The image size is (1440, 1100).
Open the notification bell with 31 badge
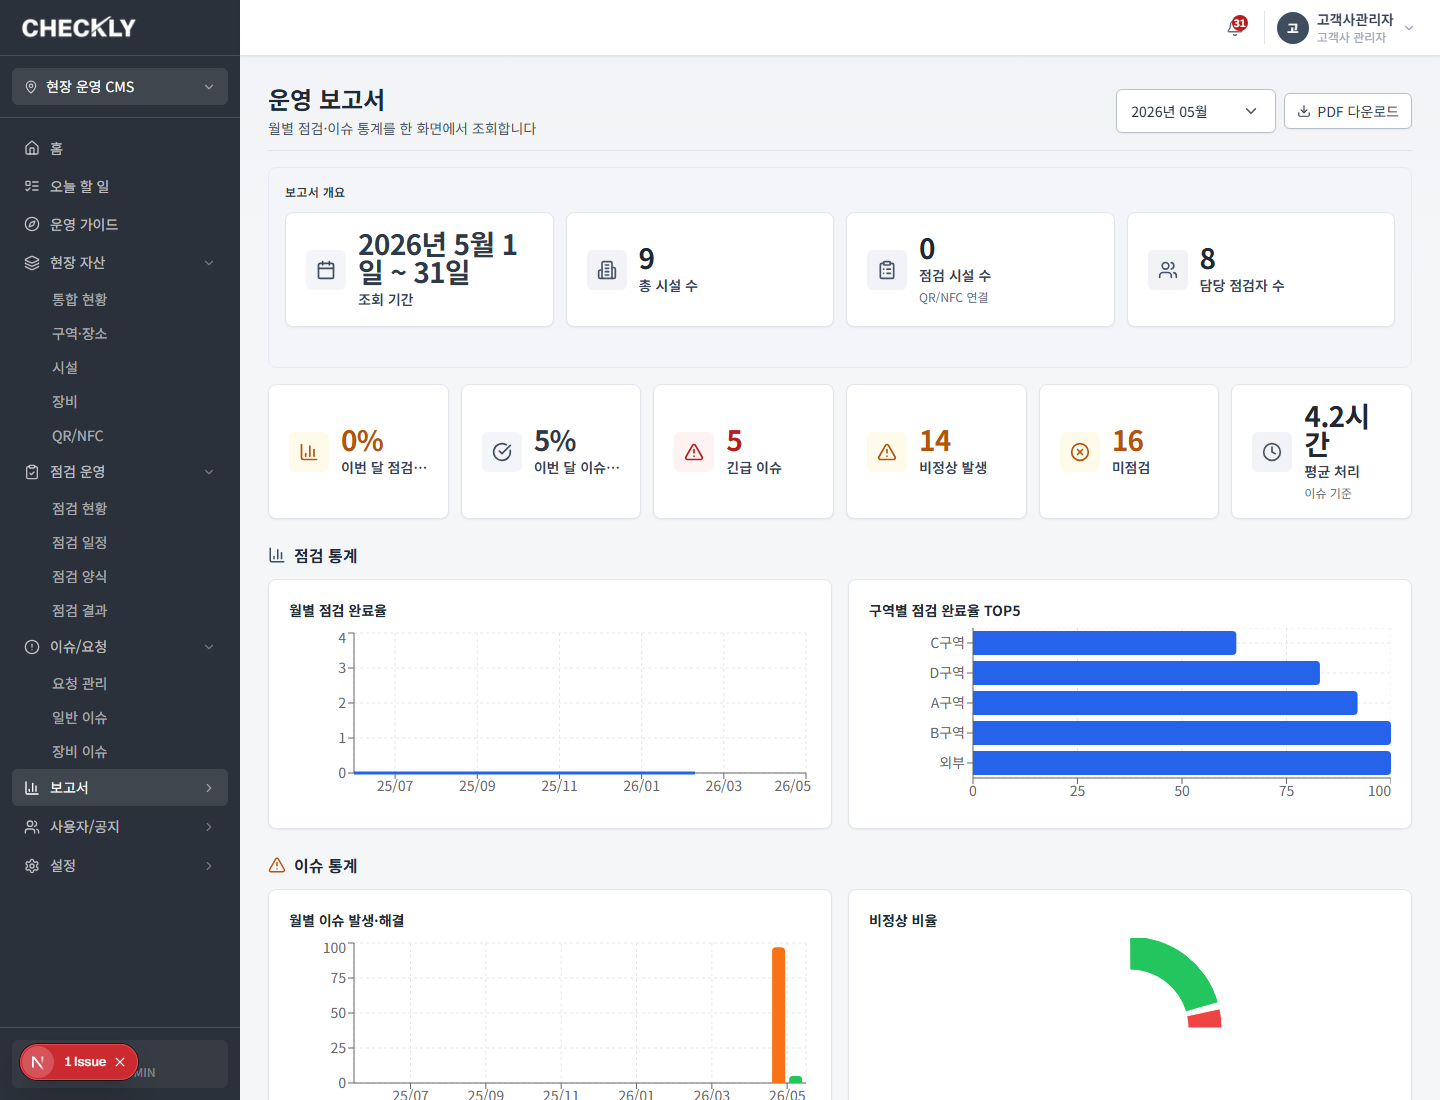[1236, 27]
